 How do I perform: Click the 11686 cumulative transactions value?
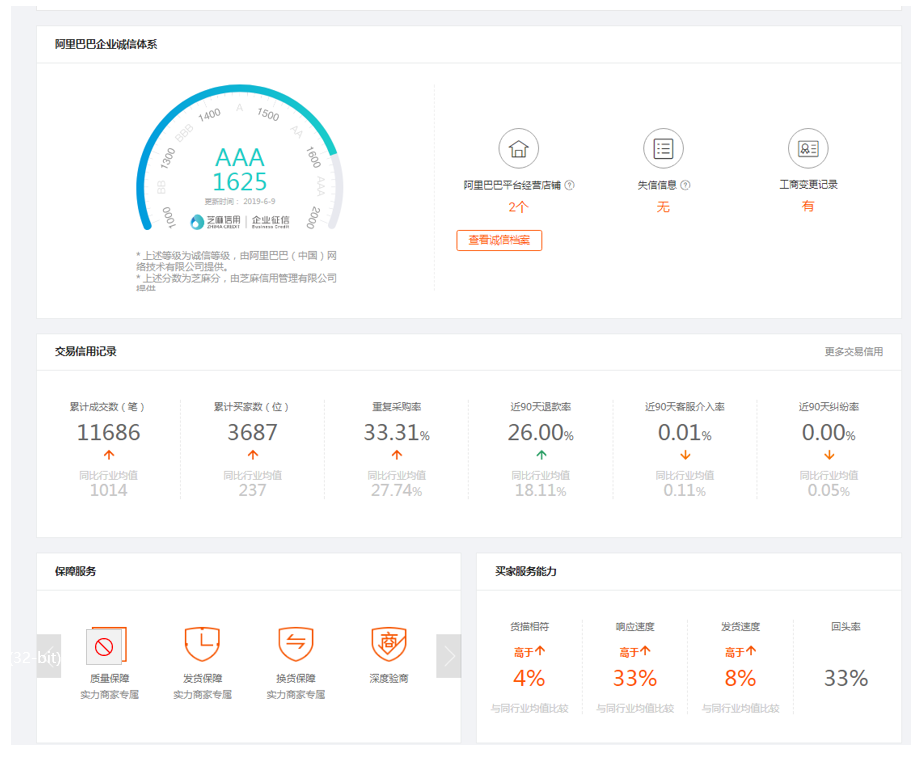point(108,432)
